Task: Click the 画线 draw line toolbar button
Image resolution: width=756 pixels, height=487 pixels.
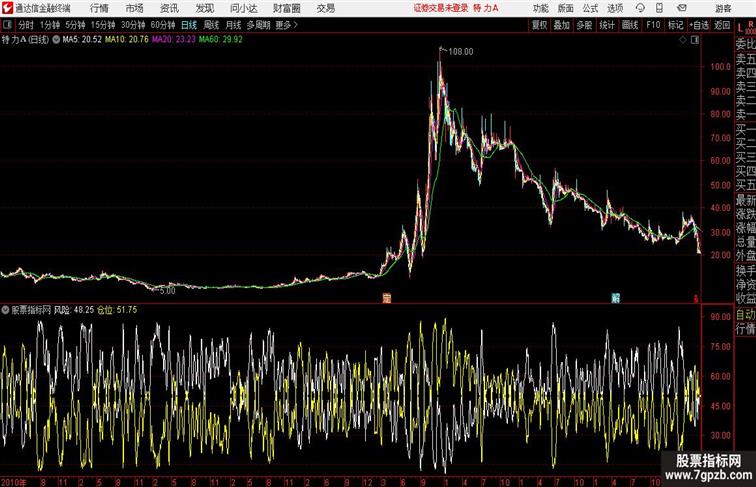Action: point(630,25)
